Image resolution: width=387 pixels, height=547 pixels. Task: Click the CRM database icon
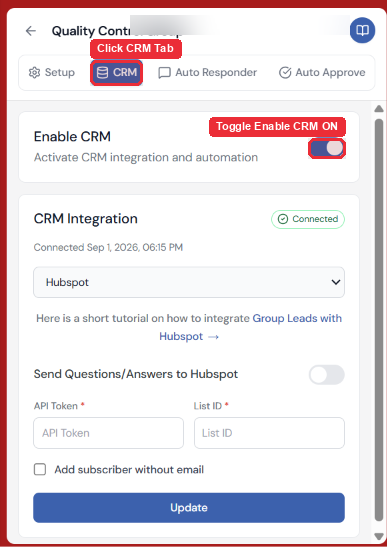(x=102, y=73)
